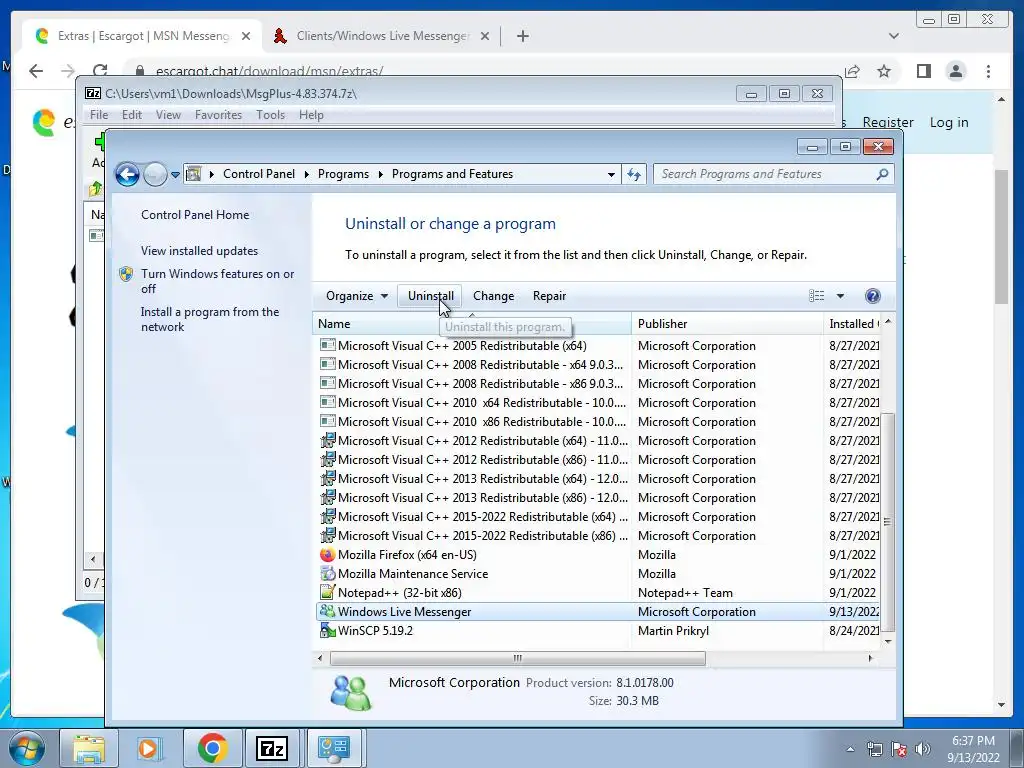Screen dimensions: 1024x768
Task: Open the Favorites menu in 7-Zip window
Action: [218, 115]
